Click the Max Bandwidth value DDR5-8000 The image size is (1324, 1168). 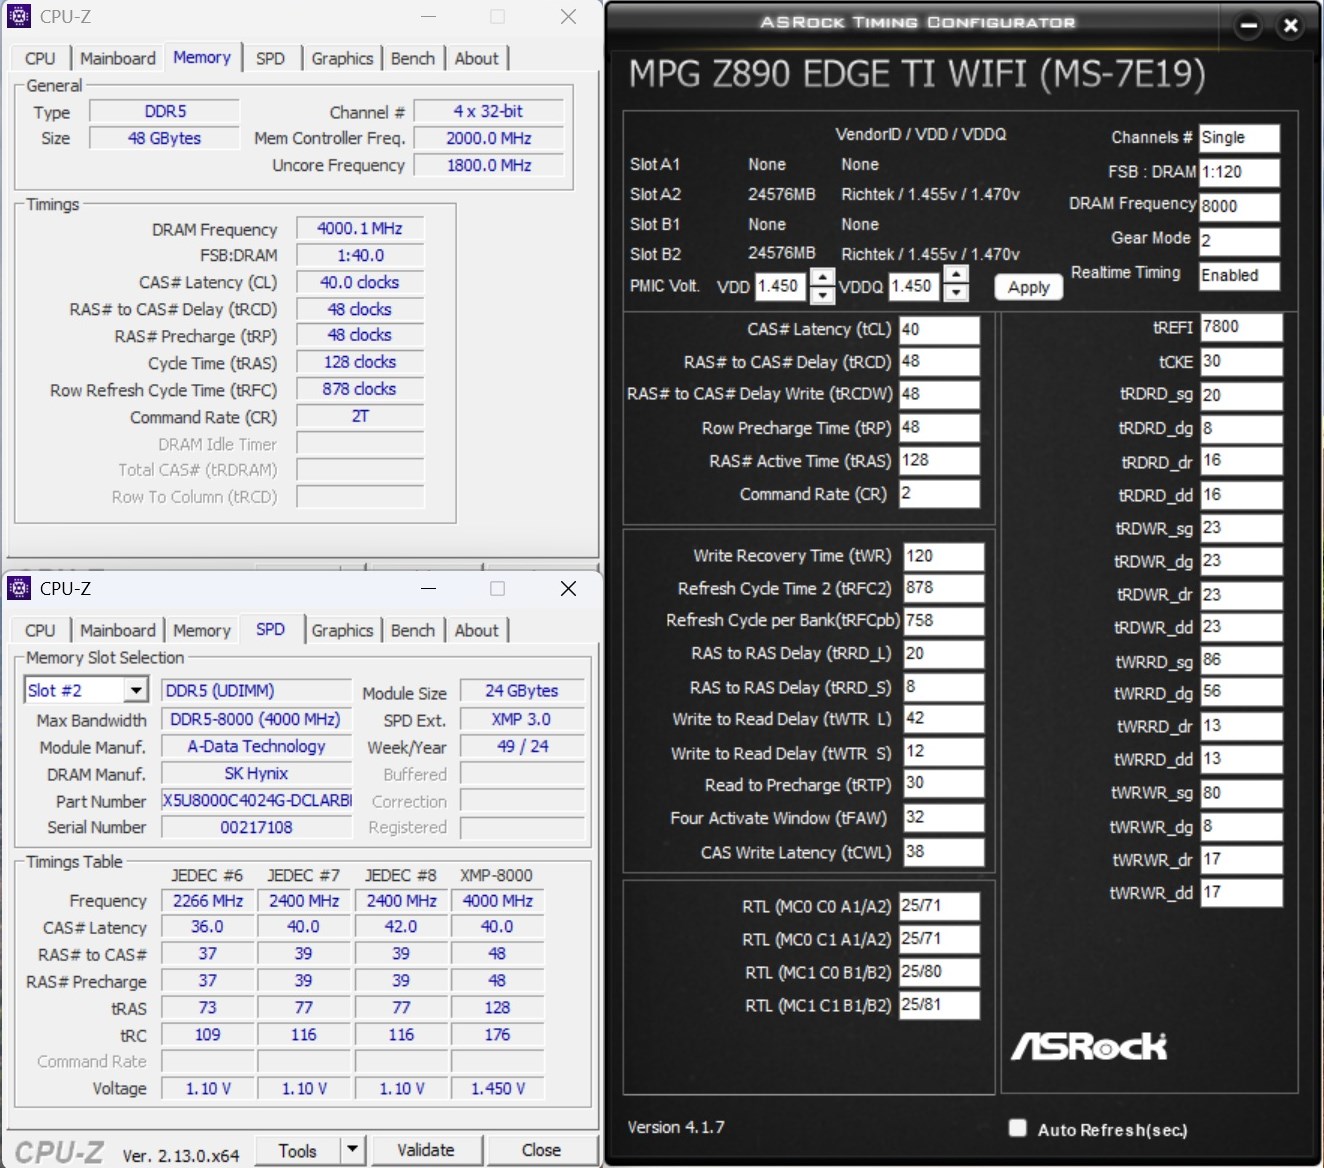tap(256, 720)
